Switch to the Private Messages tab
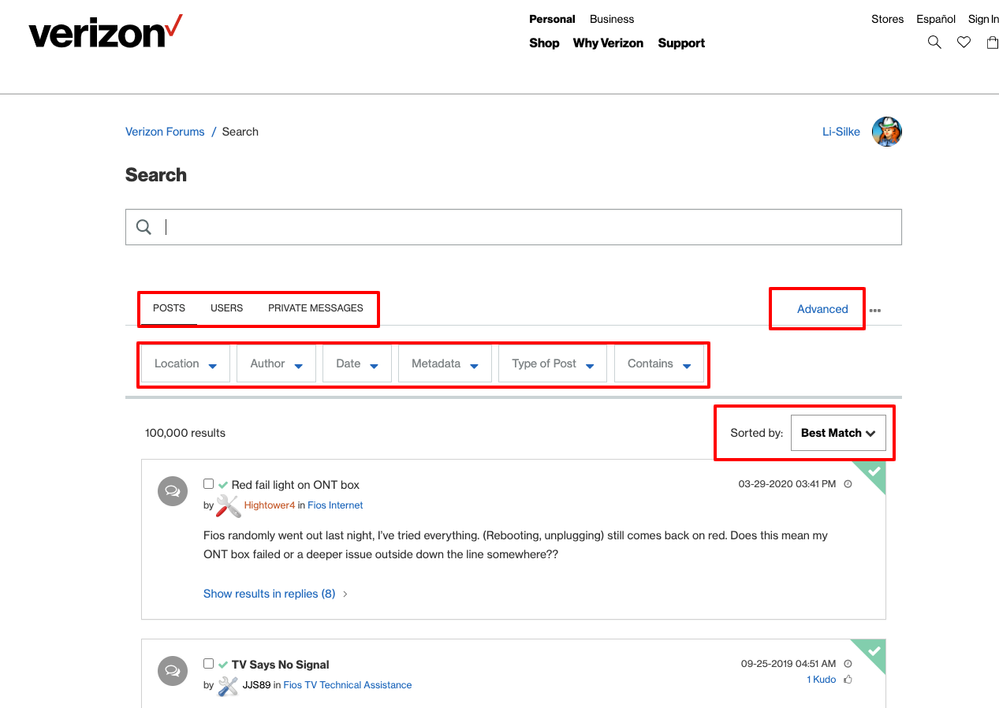The width and height of the screenshot is (999, 708). pyautogui.click(x=315, y=308)
